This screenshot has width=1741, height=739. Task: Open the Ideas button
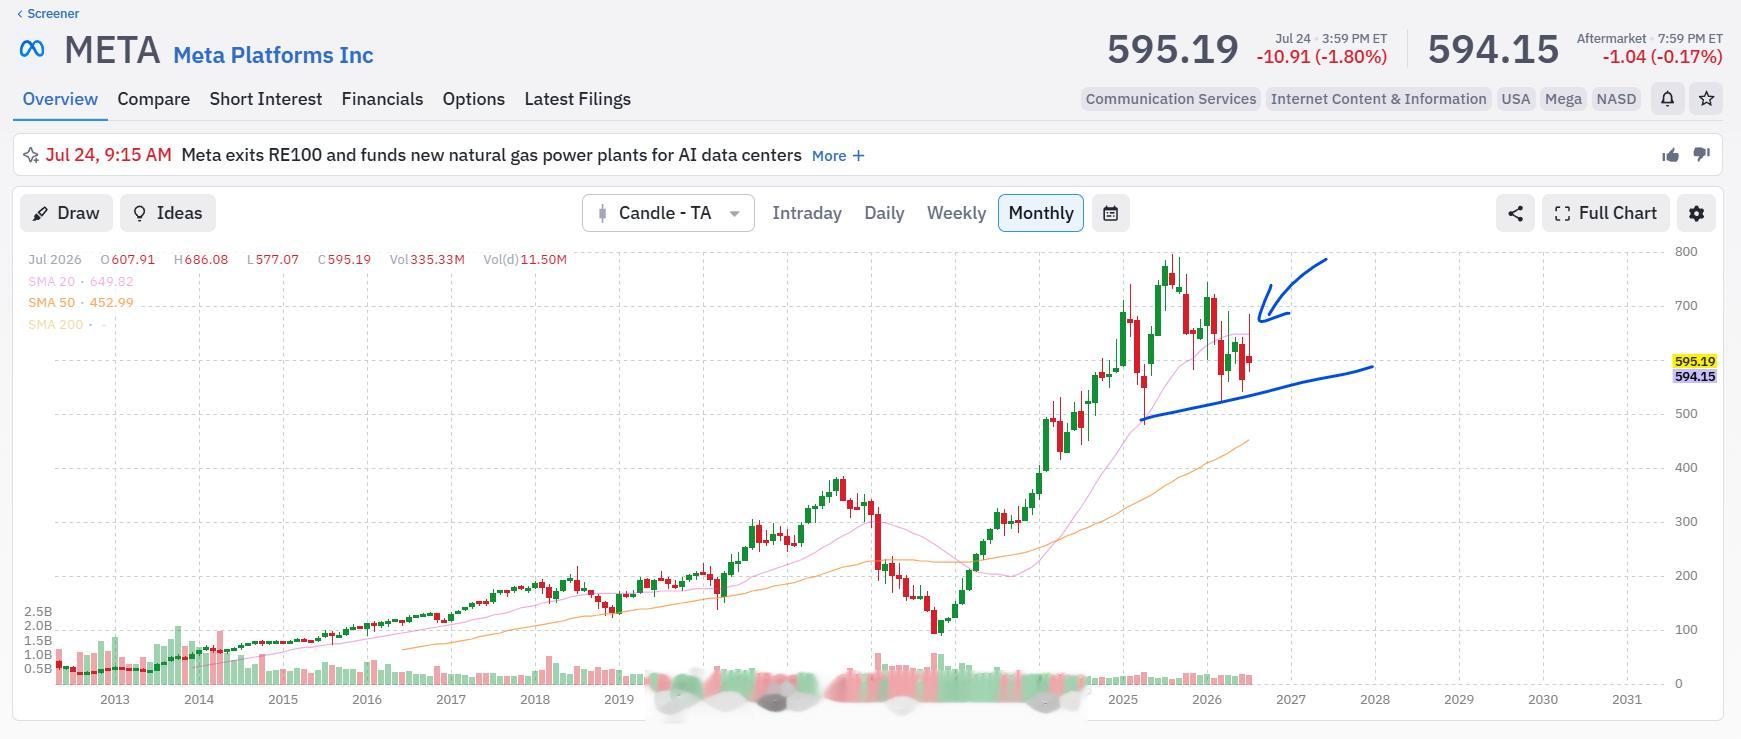coord(168,213)
